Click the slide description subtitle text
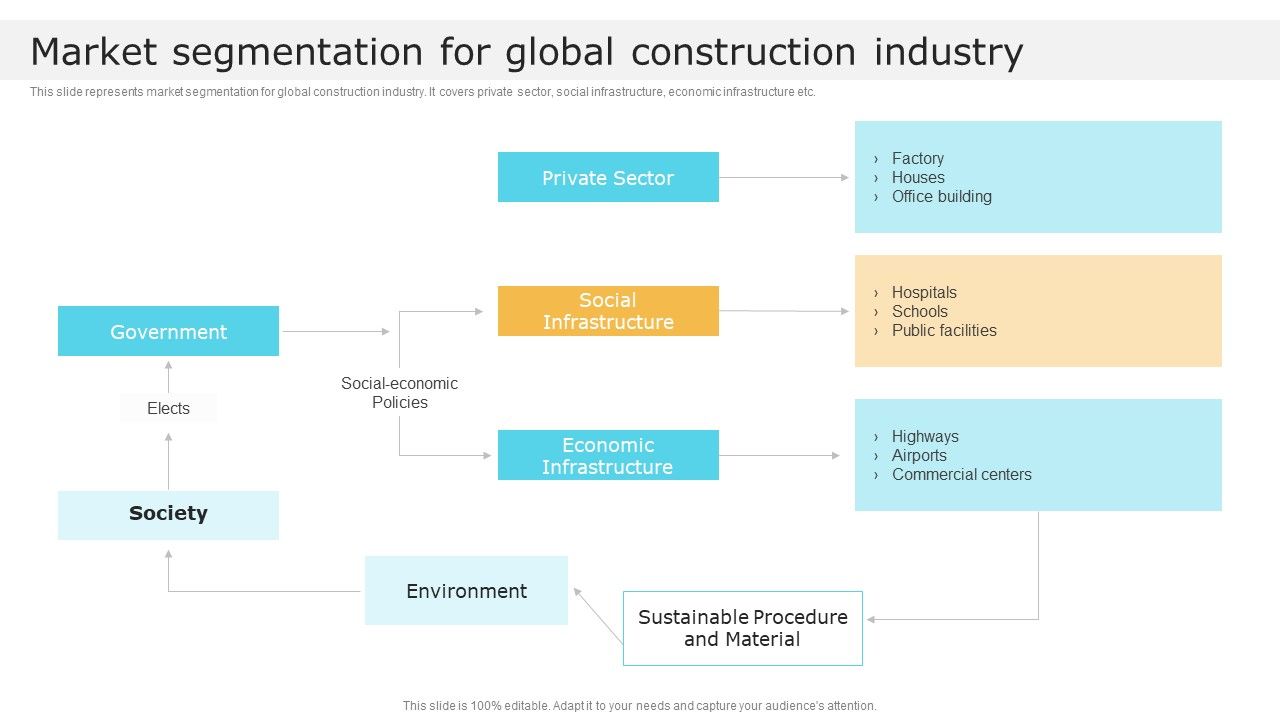The image size is (1280, 720). tap(423, 92)
